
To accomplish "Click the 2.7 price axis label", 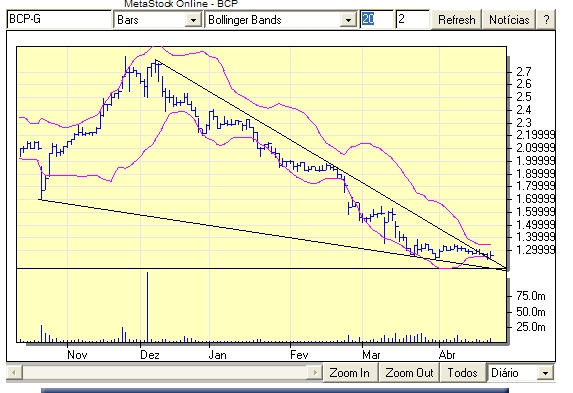I will click(x=524, y=71).
